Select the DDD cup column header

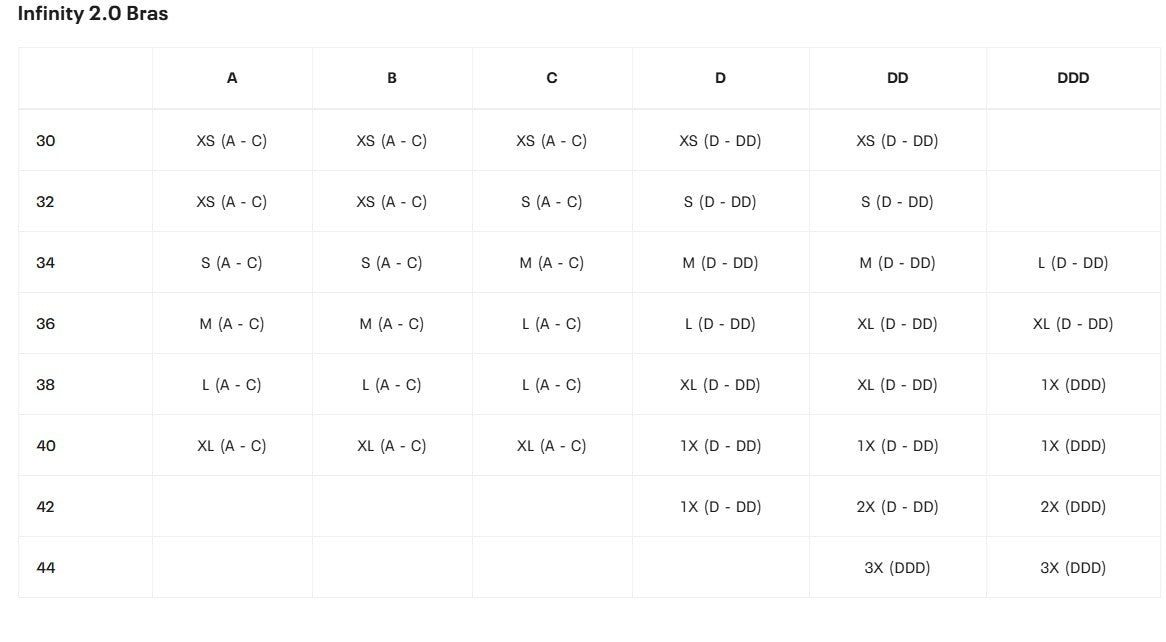coord(1073,78)
